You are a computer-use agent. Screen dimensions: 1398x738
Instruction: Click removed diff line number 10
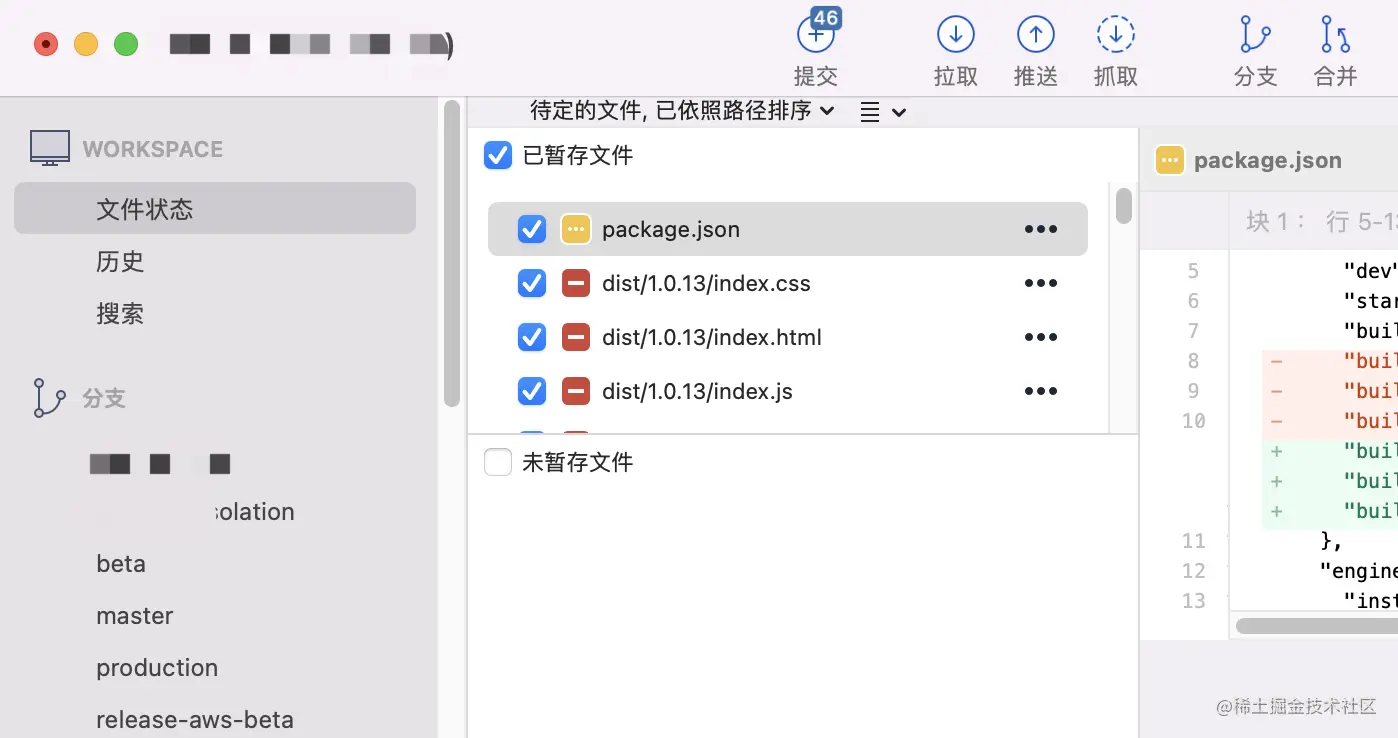1193,421
